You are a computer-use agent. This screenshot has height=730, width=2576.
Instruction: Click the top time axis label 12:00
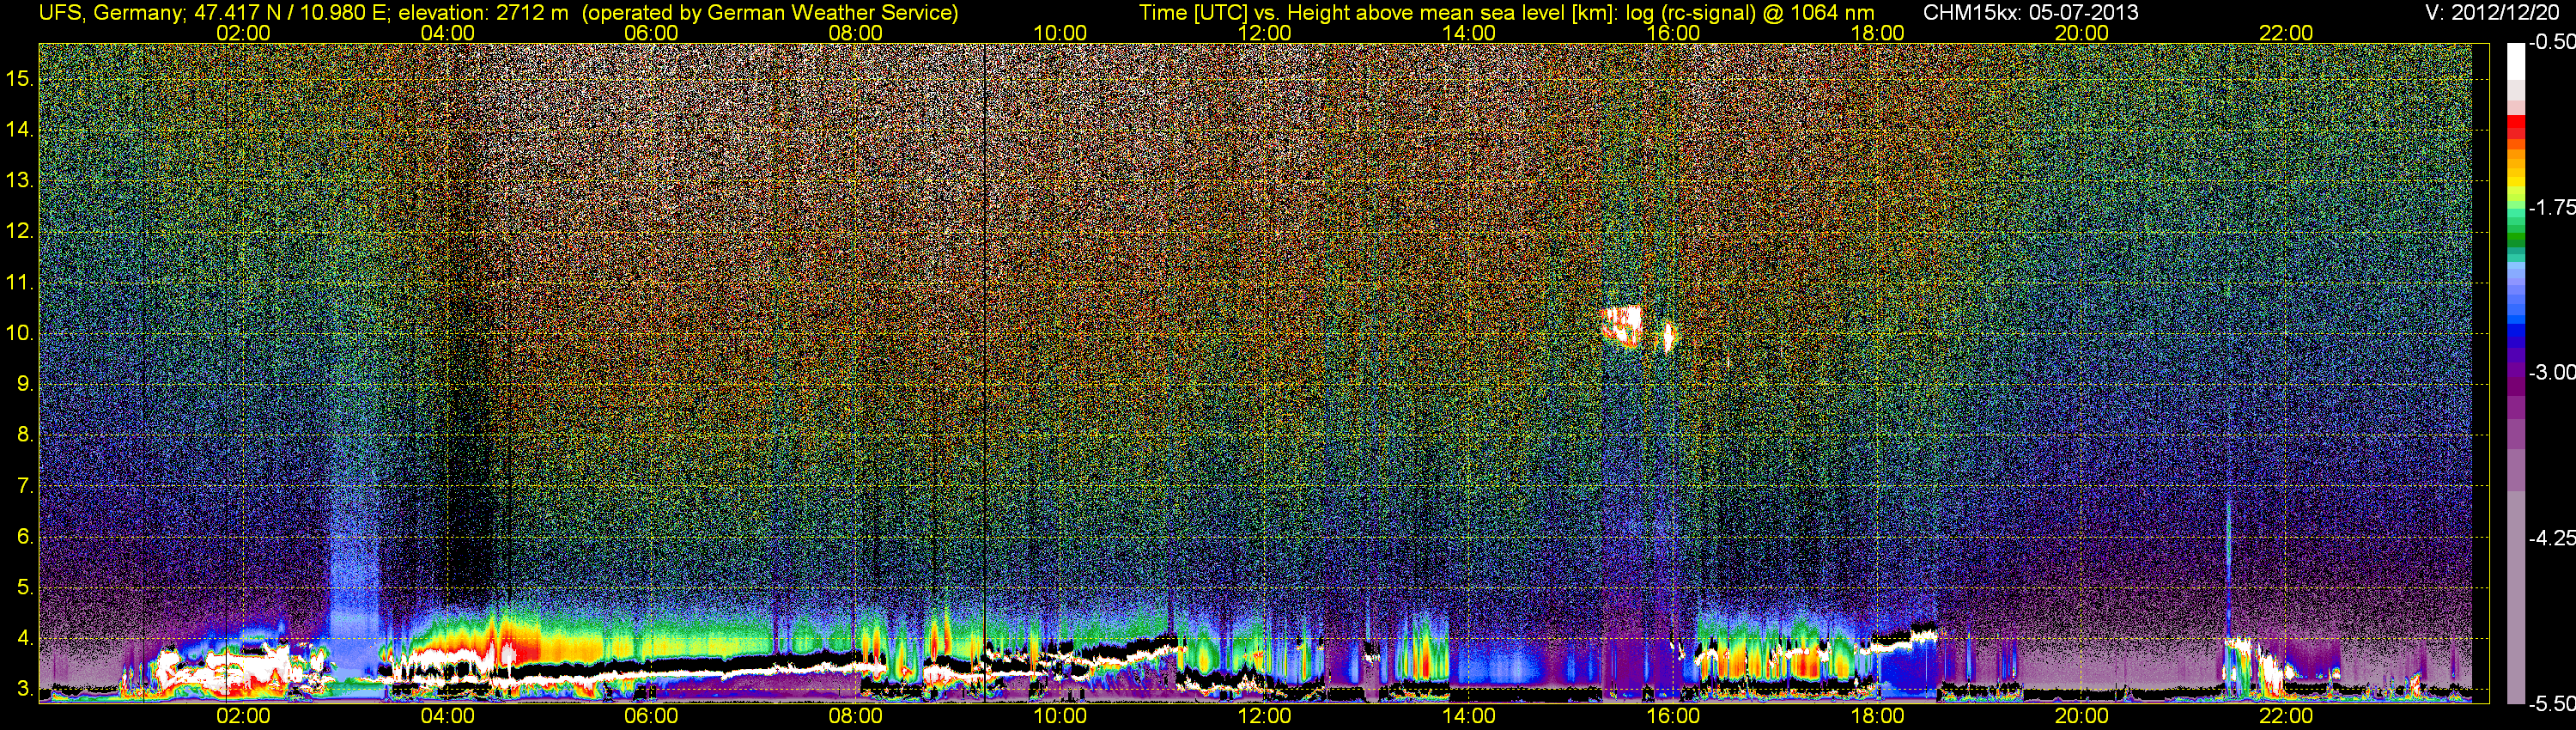click(x=1264, y=33)
